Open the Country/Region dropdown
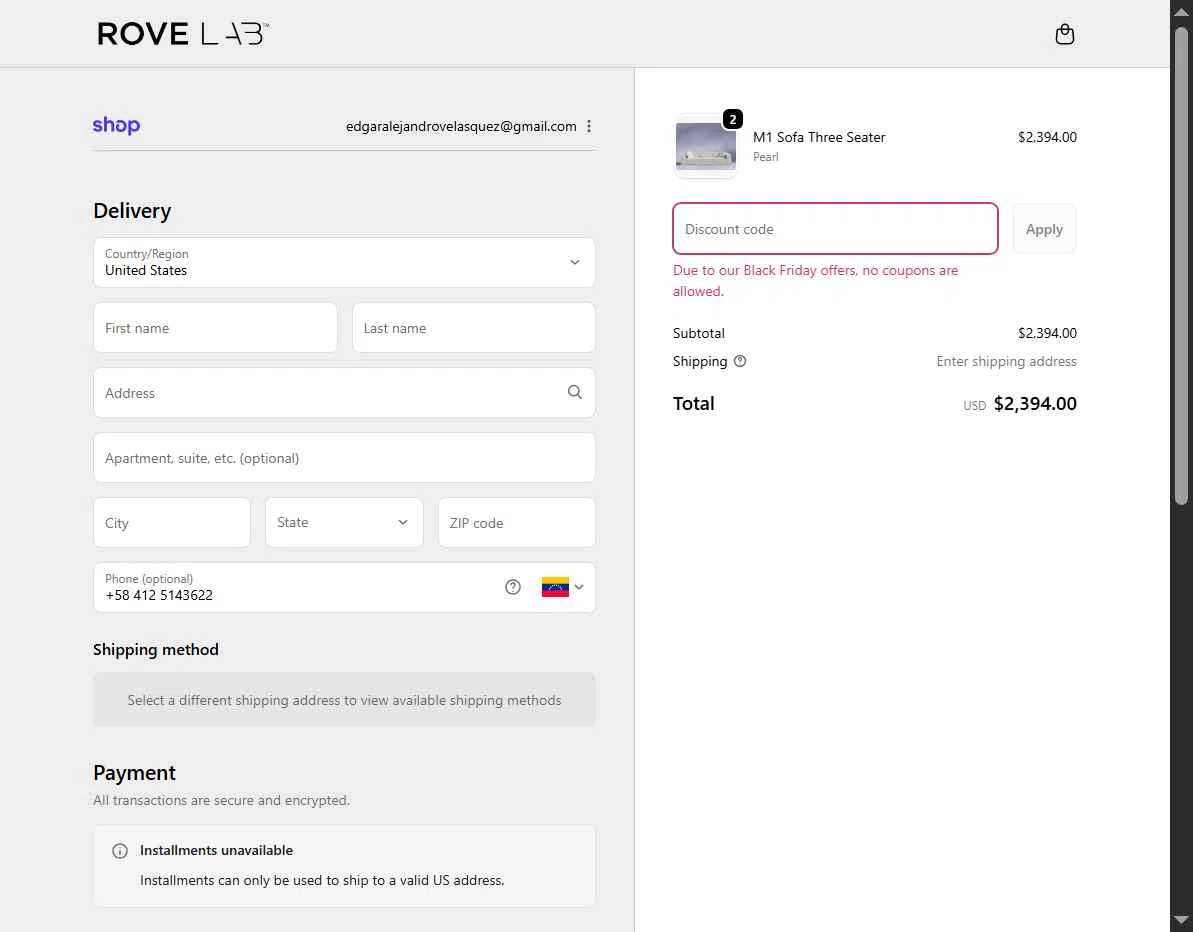Screen dimensions: 1193x932 (344, 262)
